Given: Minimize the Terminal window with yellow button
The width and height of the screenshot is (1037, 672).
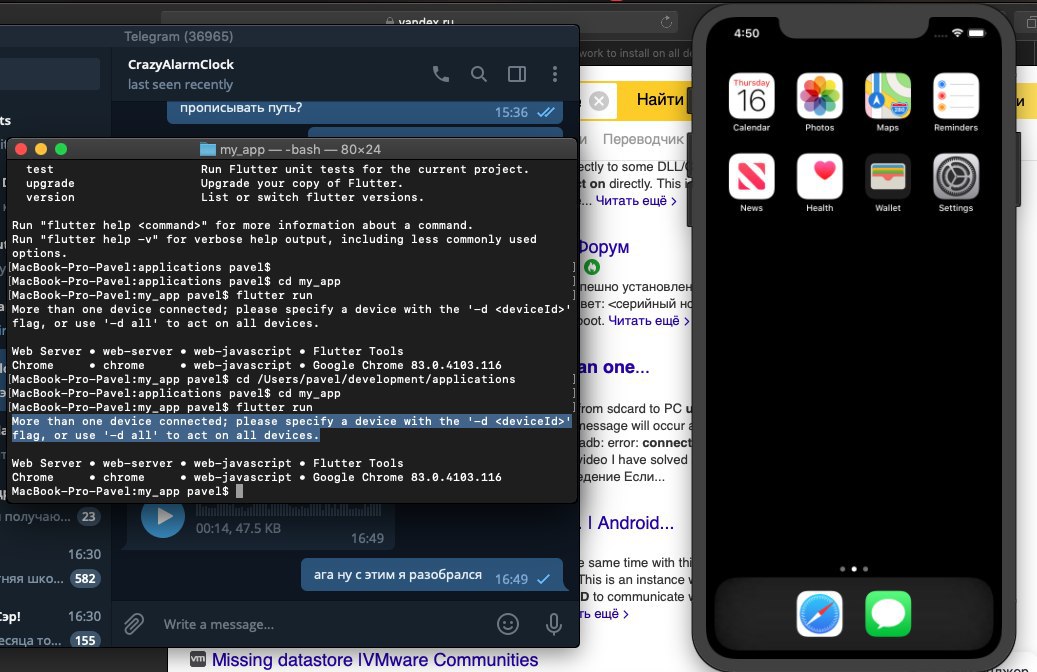Looking at the screenshot, I should point(41,149).
